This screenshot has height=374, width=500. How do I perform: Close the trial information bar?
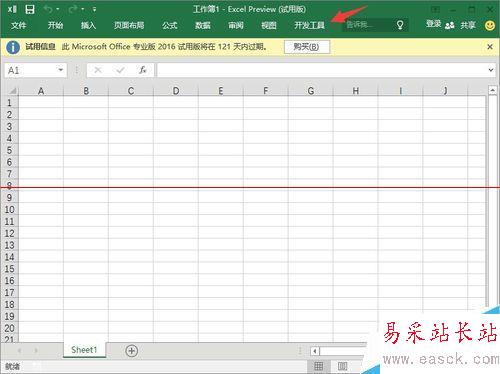[x=490, y=47]
